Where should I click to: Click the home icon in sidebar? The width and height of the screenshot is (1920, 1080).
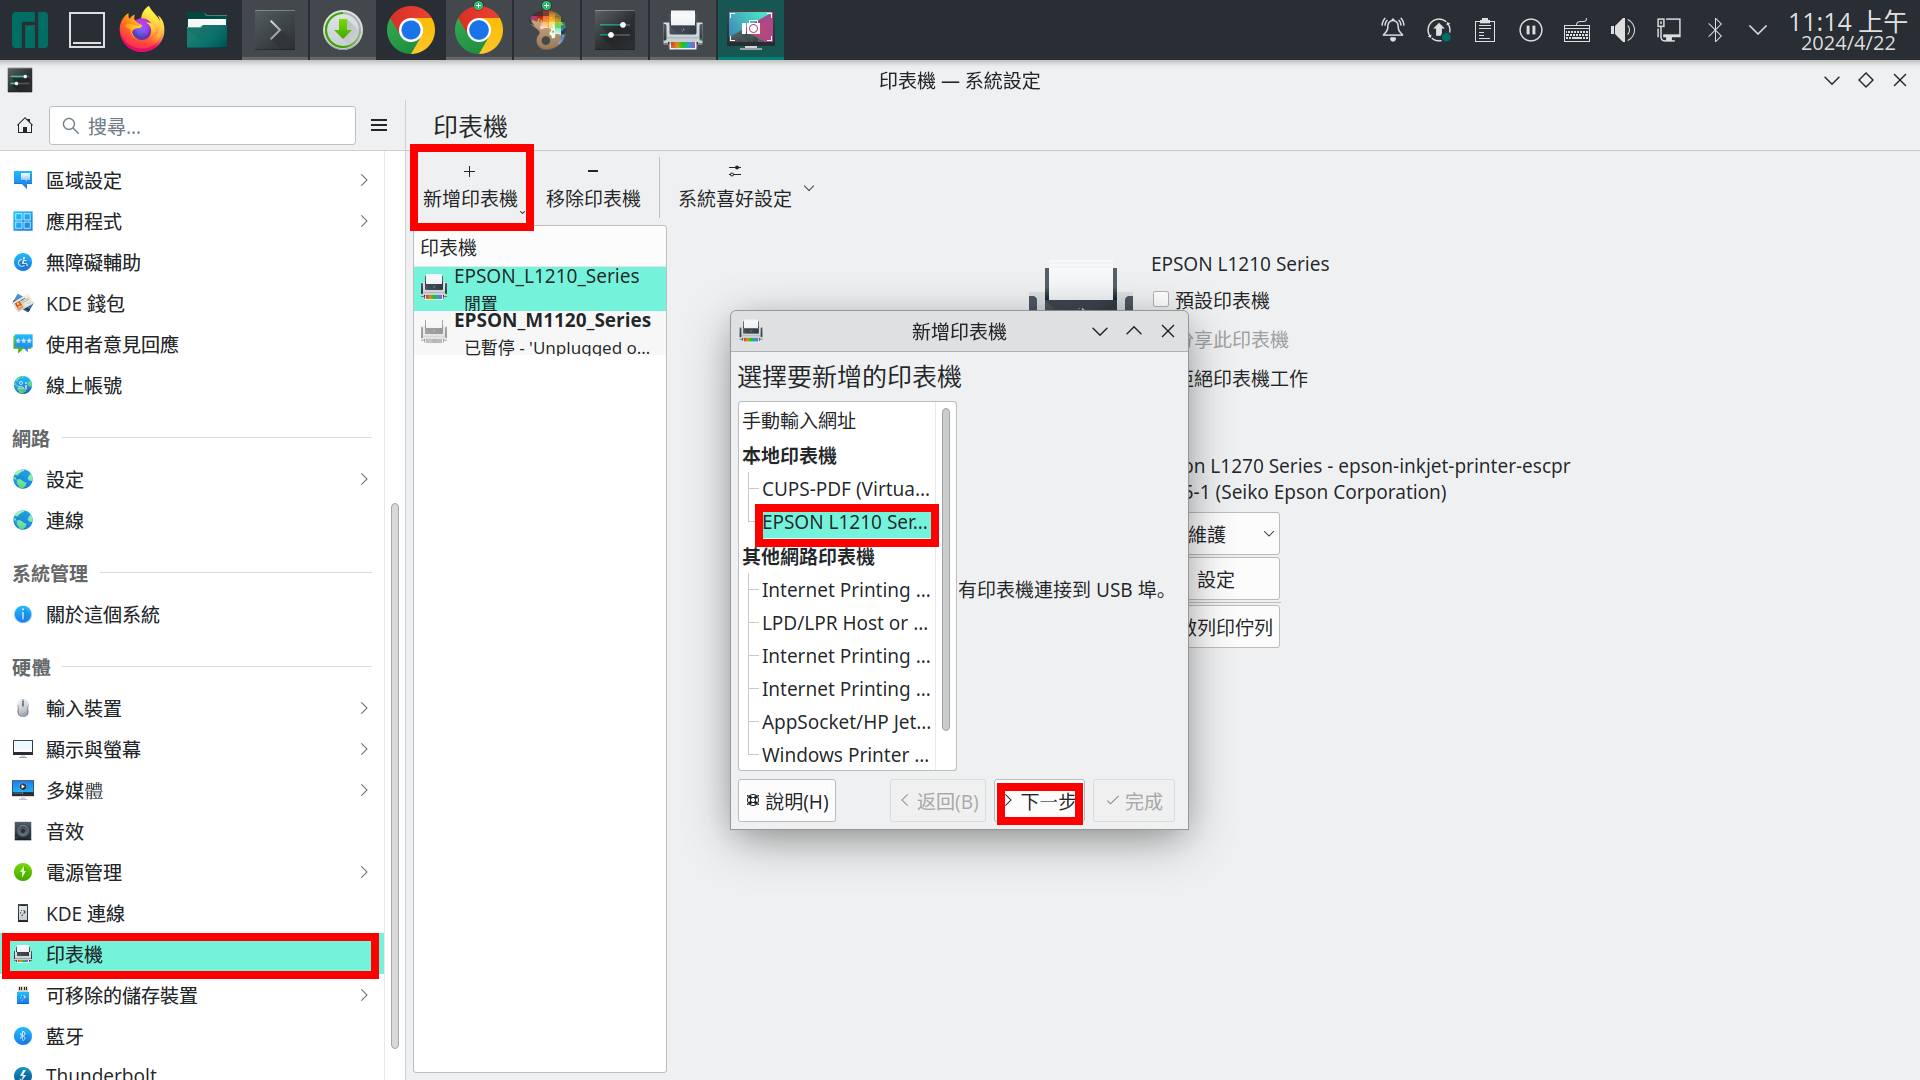click(x=25, y=126)
